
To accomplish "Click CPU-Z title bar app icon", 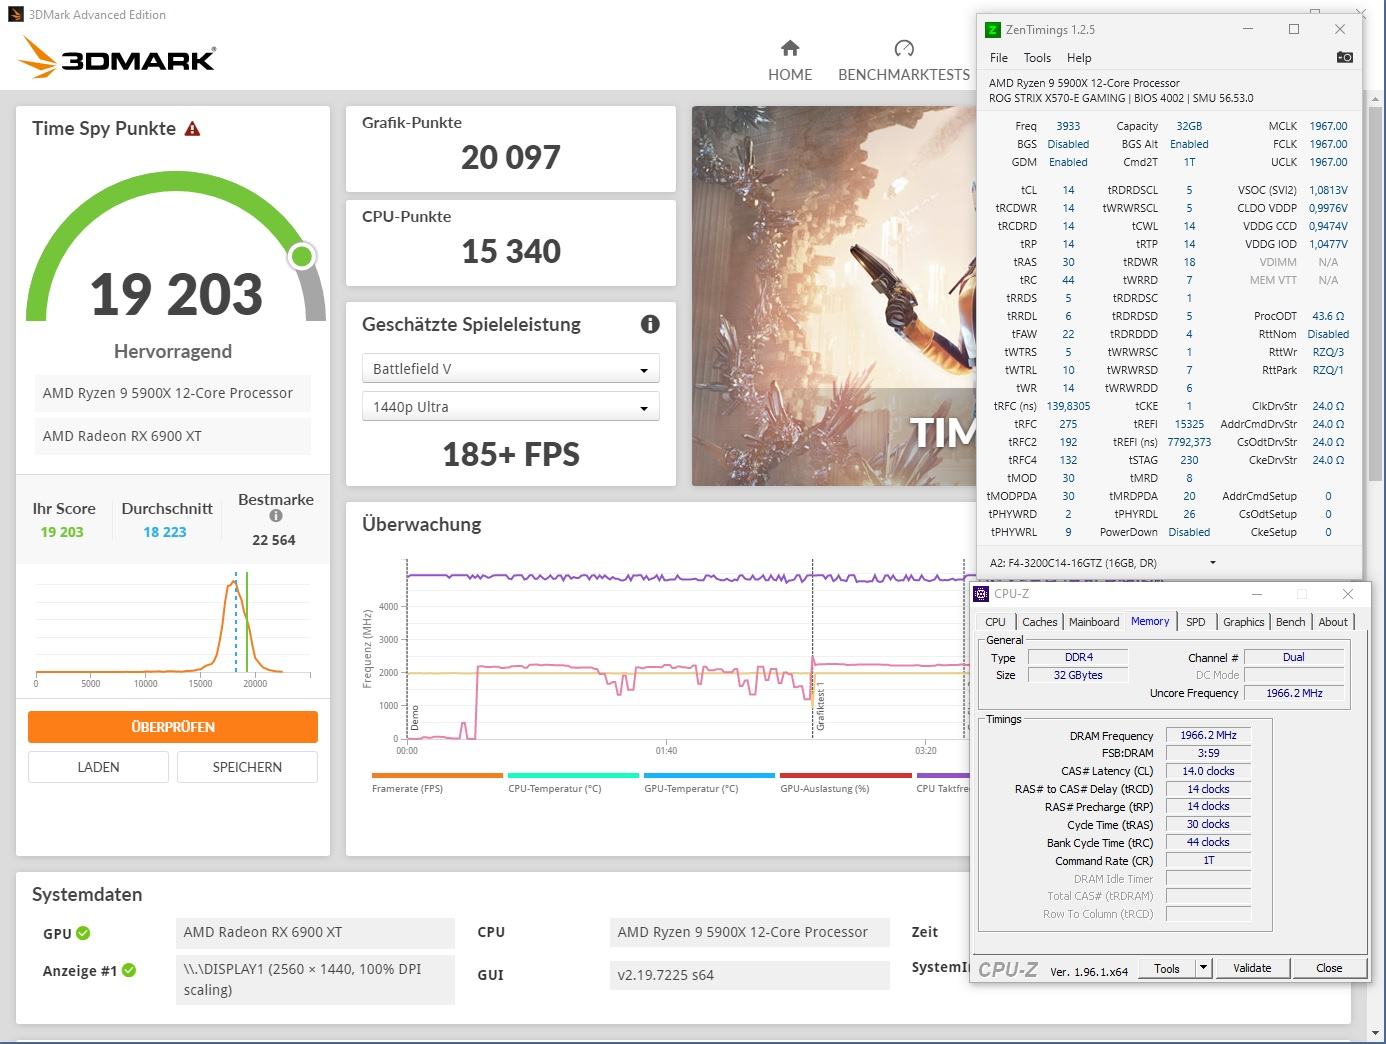I will tap(982, 594).
